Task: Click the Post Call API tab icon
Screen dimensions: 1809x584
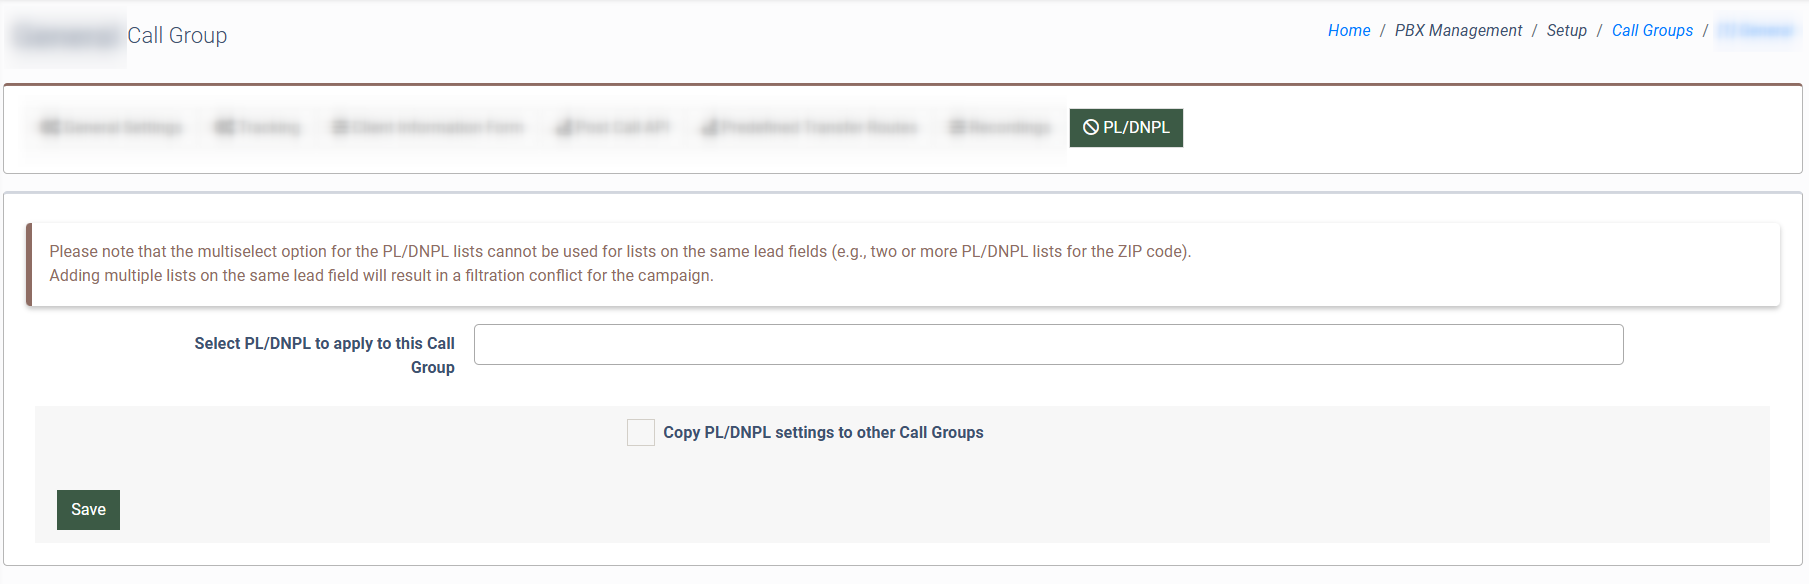Action: click(x=564, y=128)
